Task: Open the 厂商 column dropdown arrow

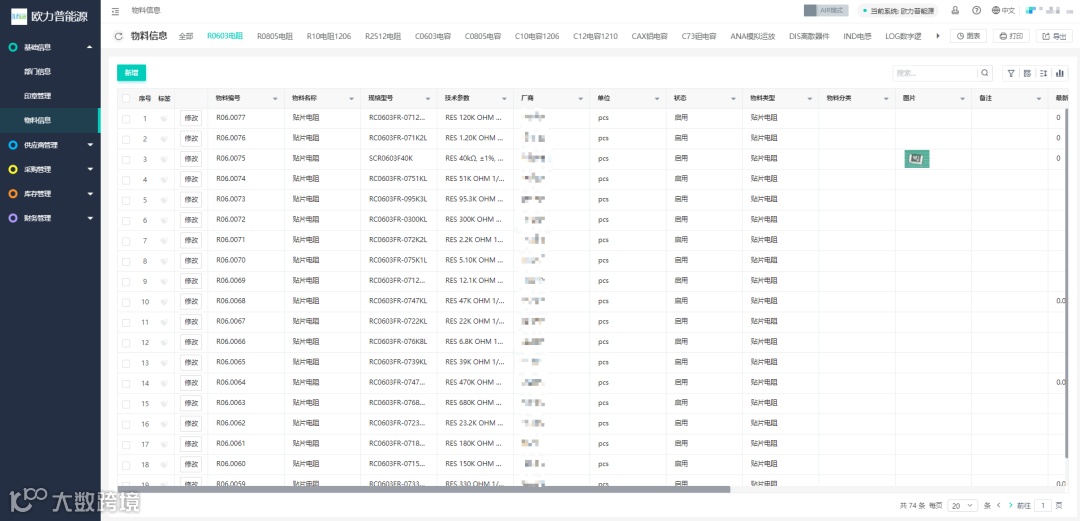Action: 581,99
